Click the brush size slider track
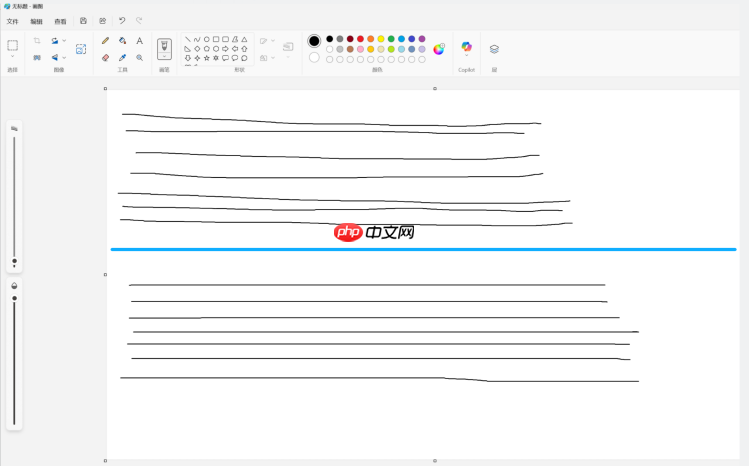749x466 pixels. [x=14, y=200]
